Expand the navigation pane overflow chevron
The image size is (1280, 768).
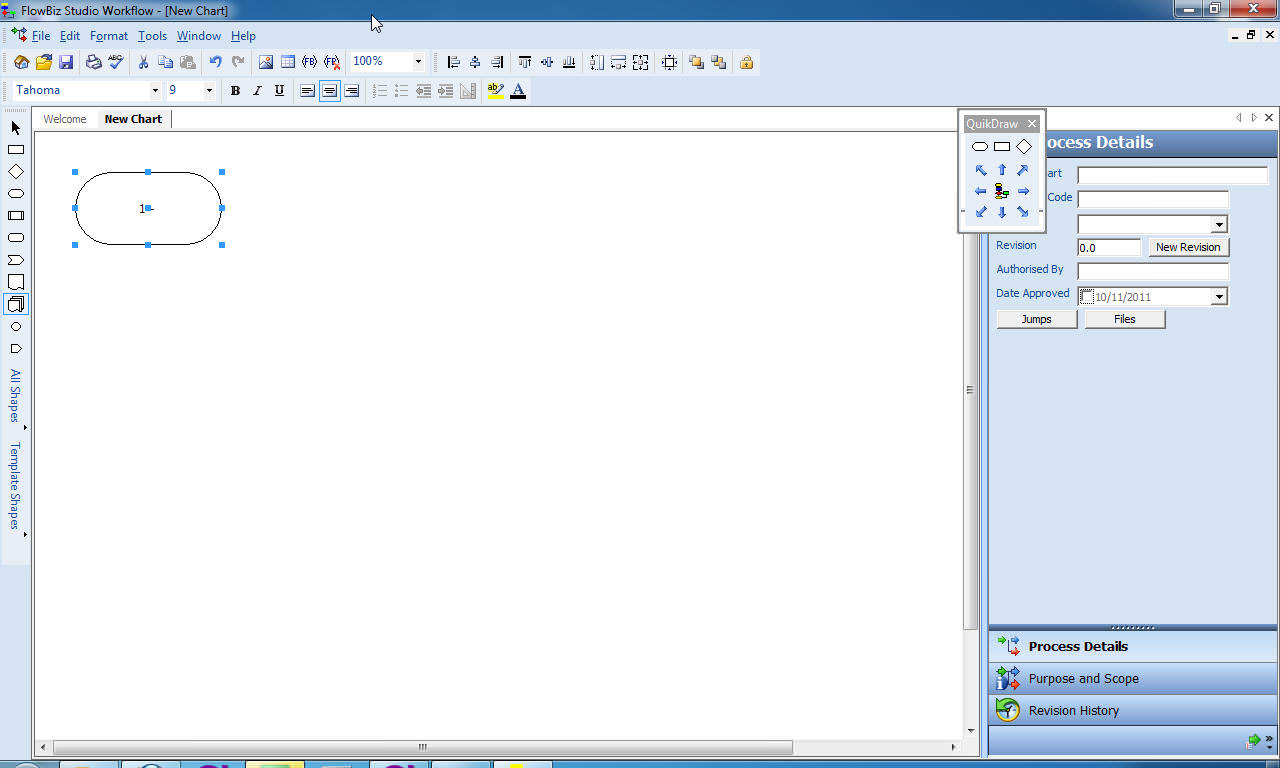point(1269,740)
